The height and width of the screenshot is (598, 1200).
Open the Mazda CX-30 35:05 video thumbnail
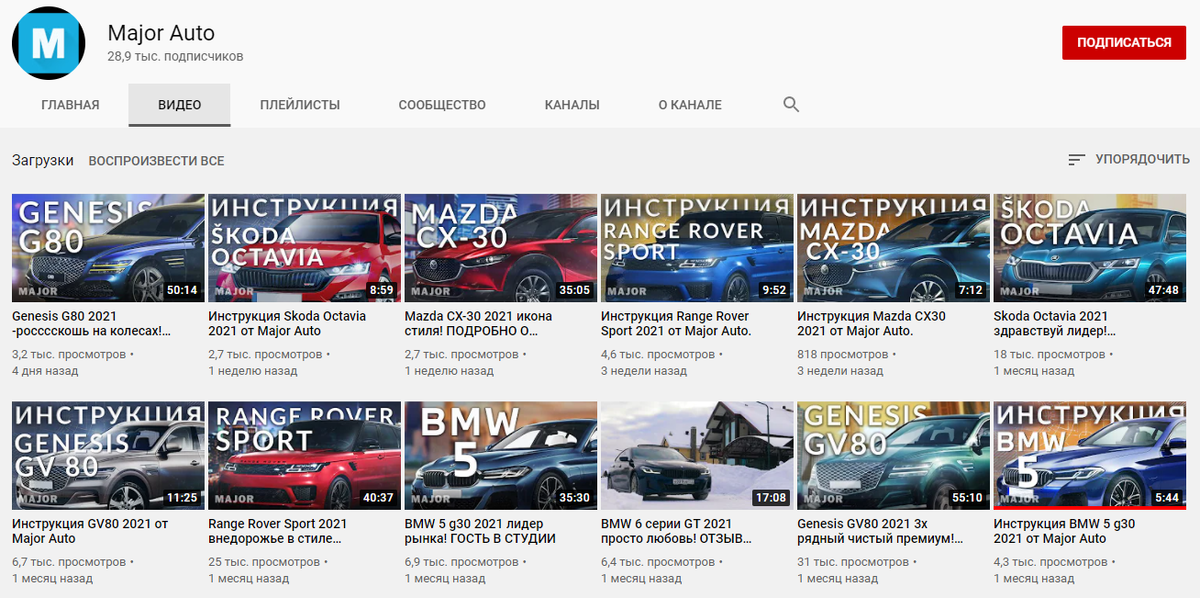[x=500, y=247]
